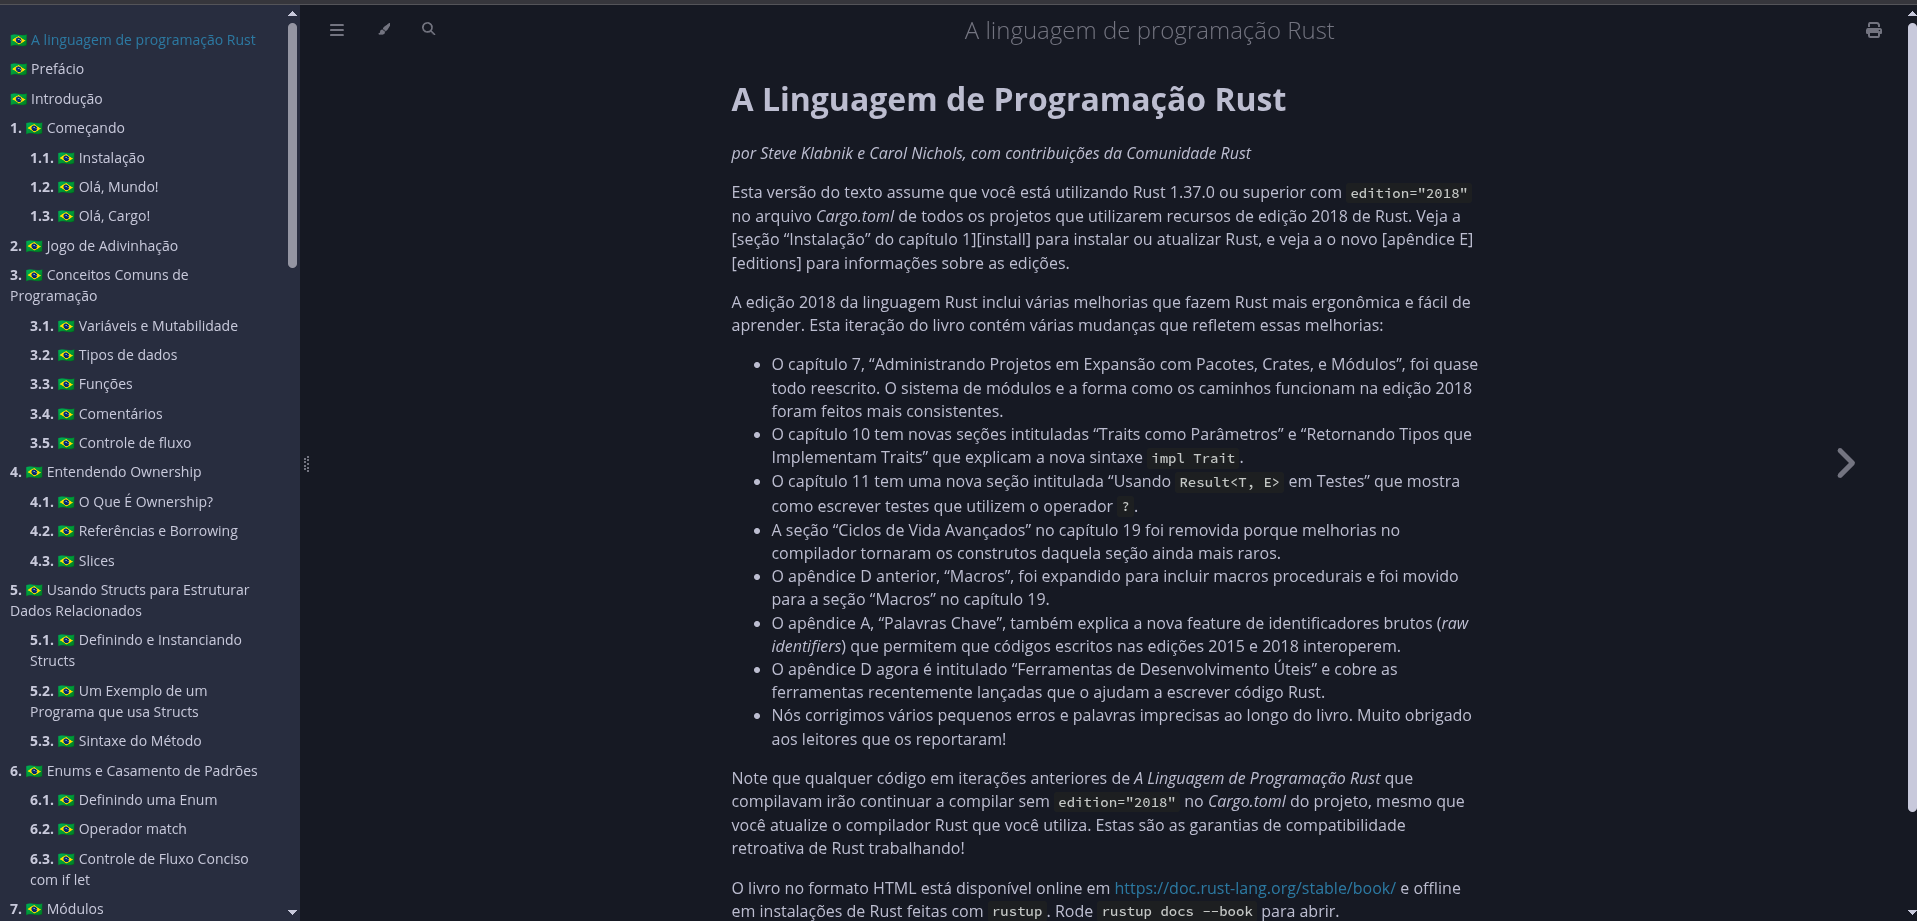This screenshot has width=1917, height=921.
Task: Open the Prefácio chapter
Action: 47,69
